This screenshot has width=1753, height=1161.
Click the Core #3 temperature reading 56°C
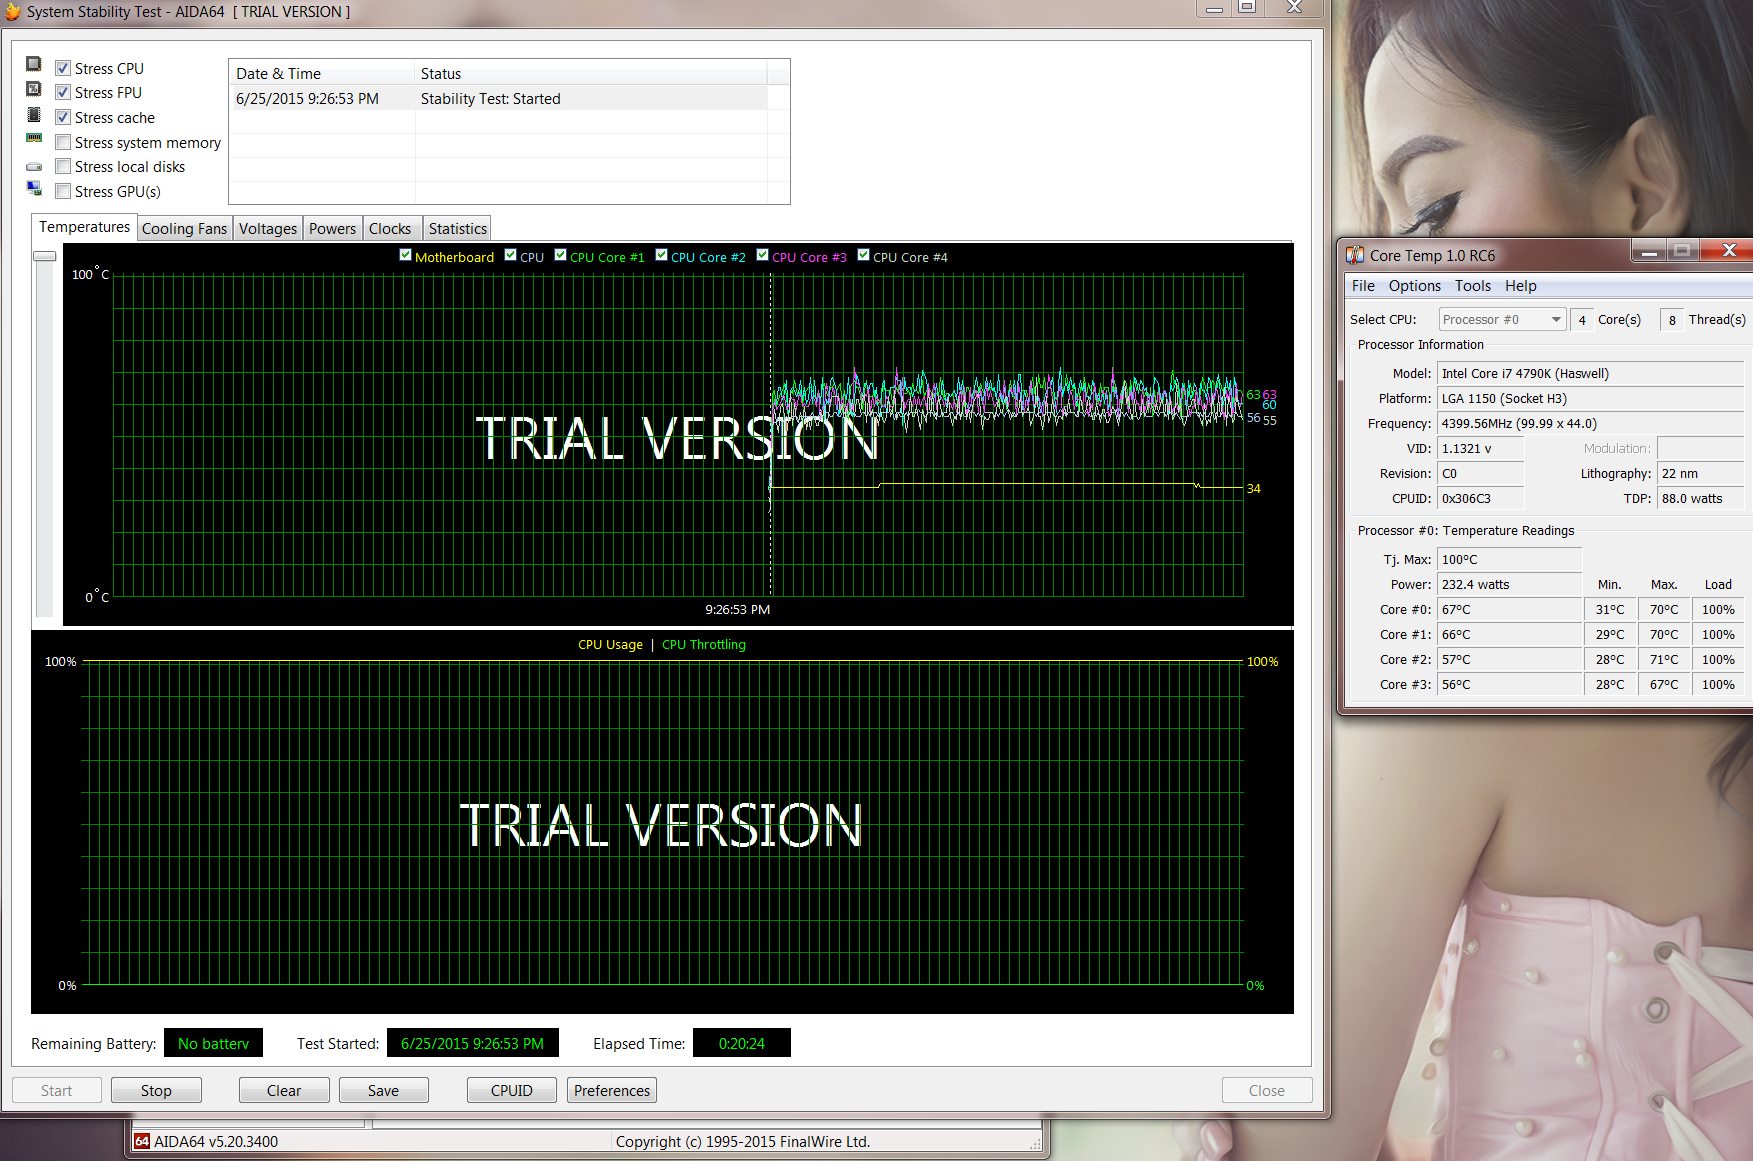click(x=1509, y=685)
